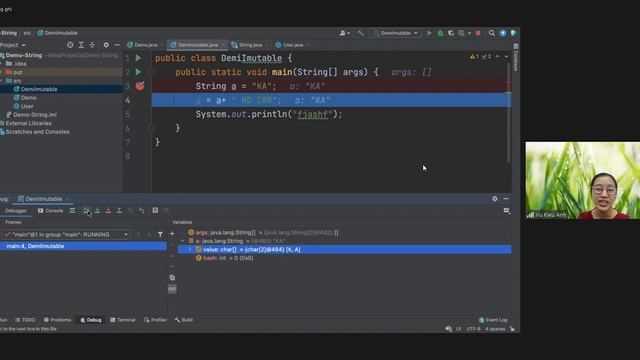Open Search Everywhere magnifier icon
Screen dimensions: 640x360
pos(492,33)
